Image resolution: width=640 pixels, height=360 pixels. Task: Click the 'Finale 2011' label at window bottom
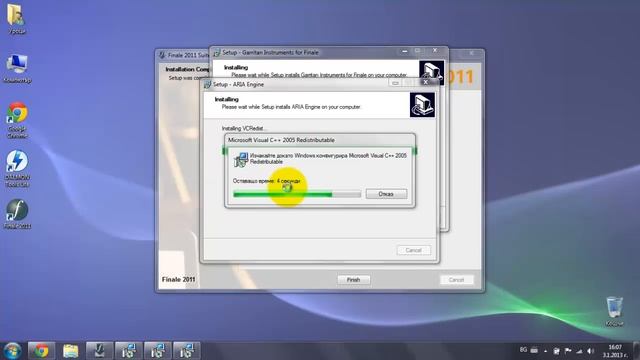click(x=178, y=280)
